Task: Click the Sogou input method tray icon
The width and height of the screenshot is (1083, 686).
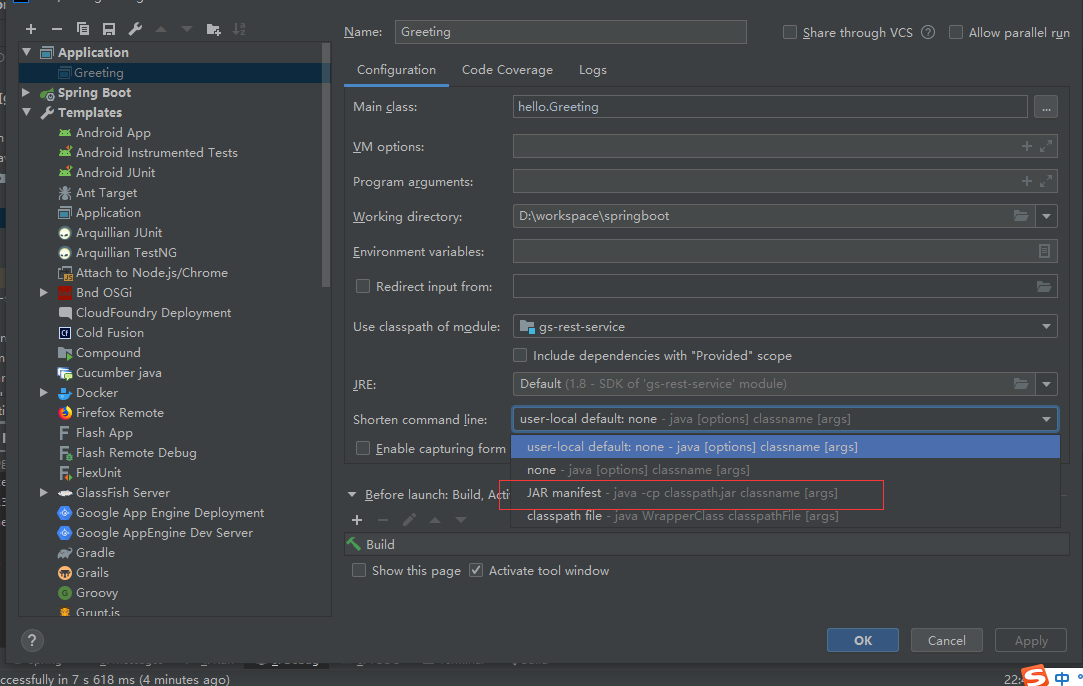Action: 1035,676
